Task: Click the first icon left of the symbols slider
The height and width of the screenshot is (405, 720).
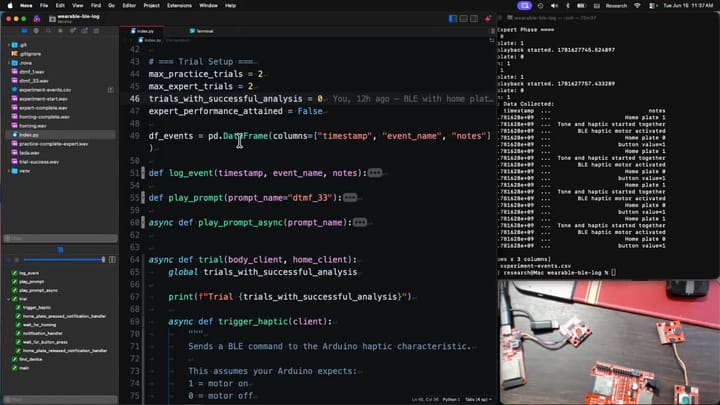Action: click(9, 259)
